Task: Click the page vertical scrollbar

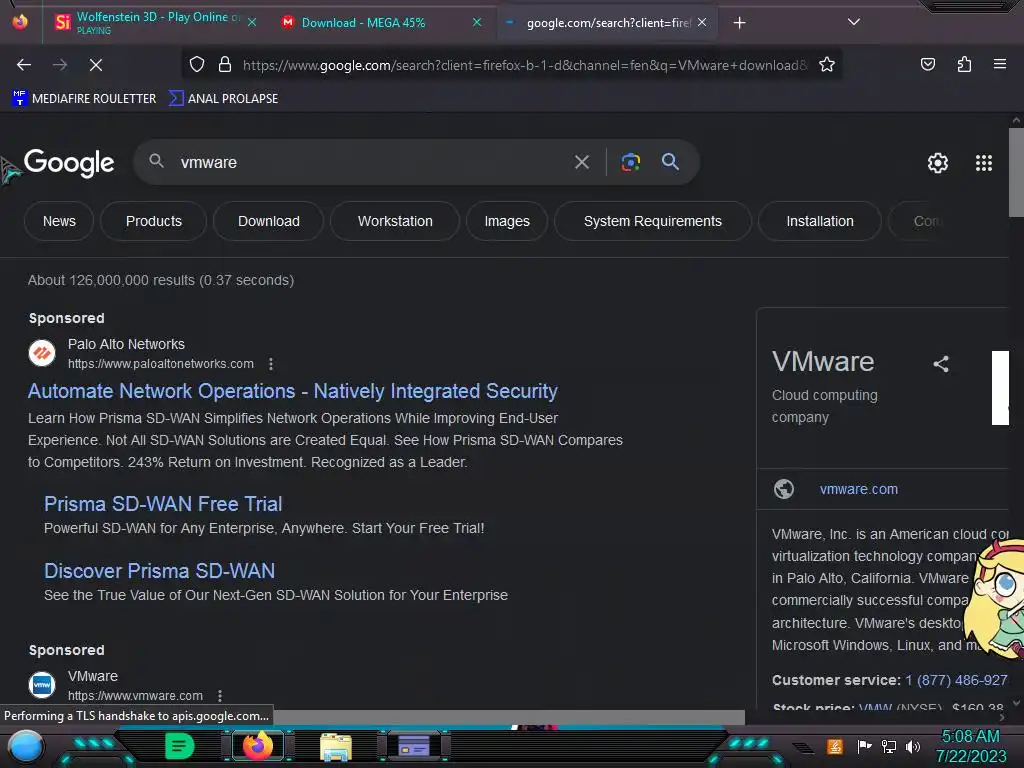Action: [1016, 172]
